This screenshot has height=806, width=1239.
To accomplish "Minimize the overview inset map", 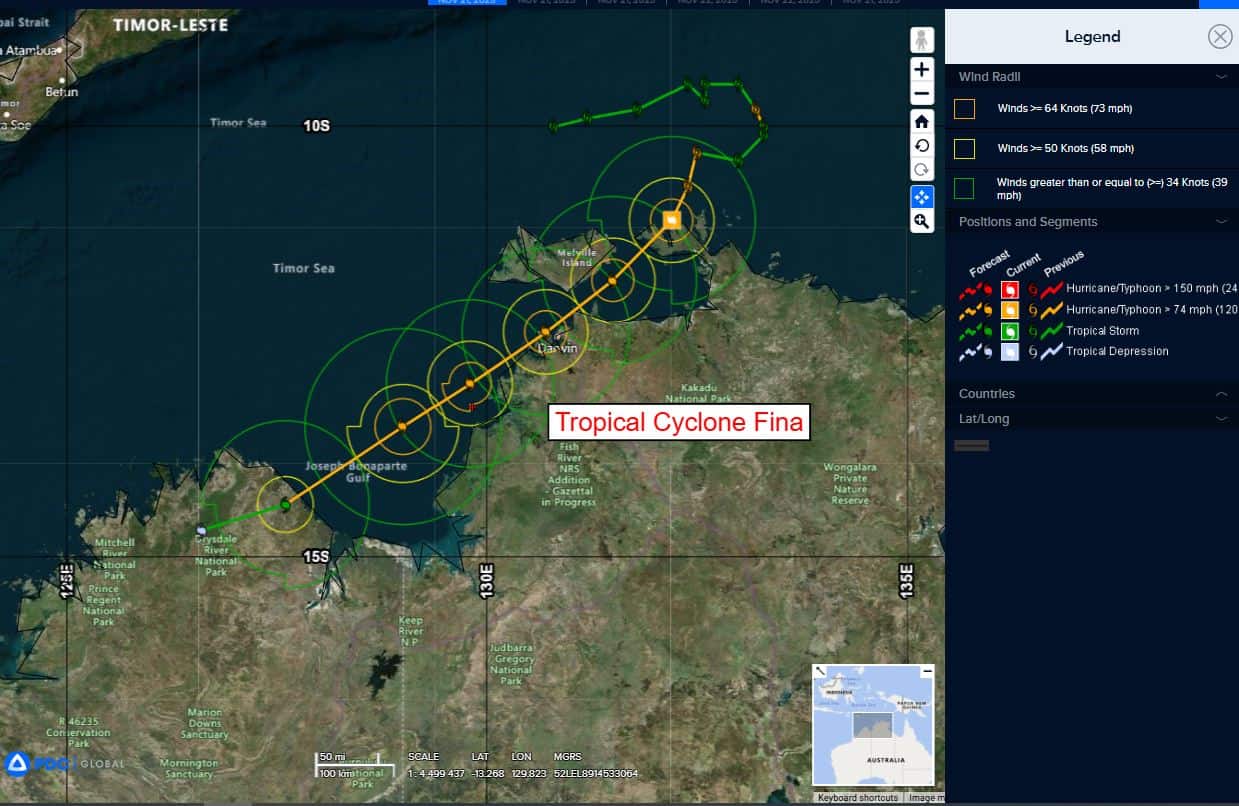I will 927,671.
